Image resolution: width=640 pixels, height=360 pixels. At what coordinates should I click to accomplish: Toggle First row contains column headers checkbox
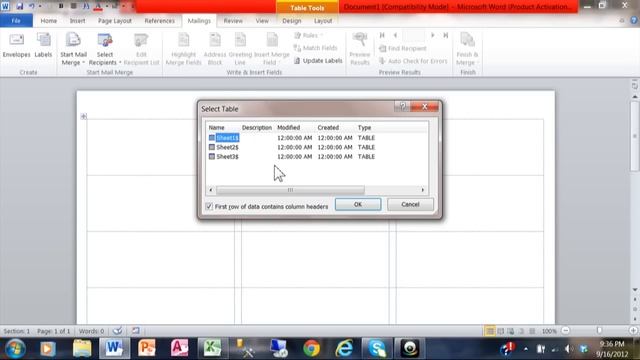coord(209,207)
